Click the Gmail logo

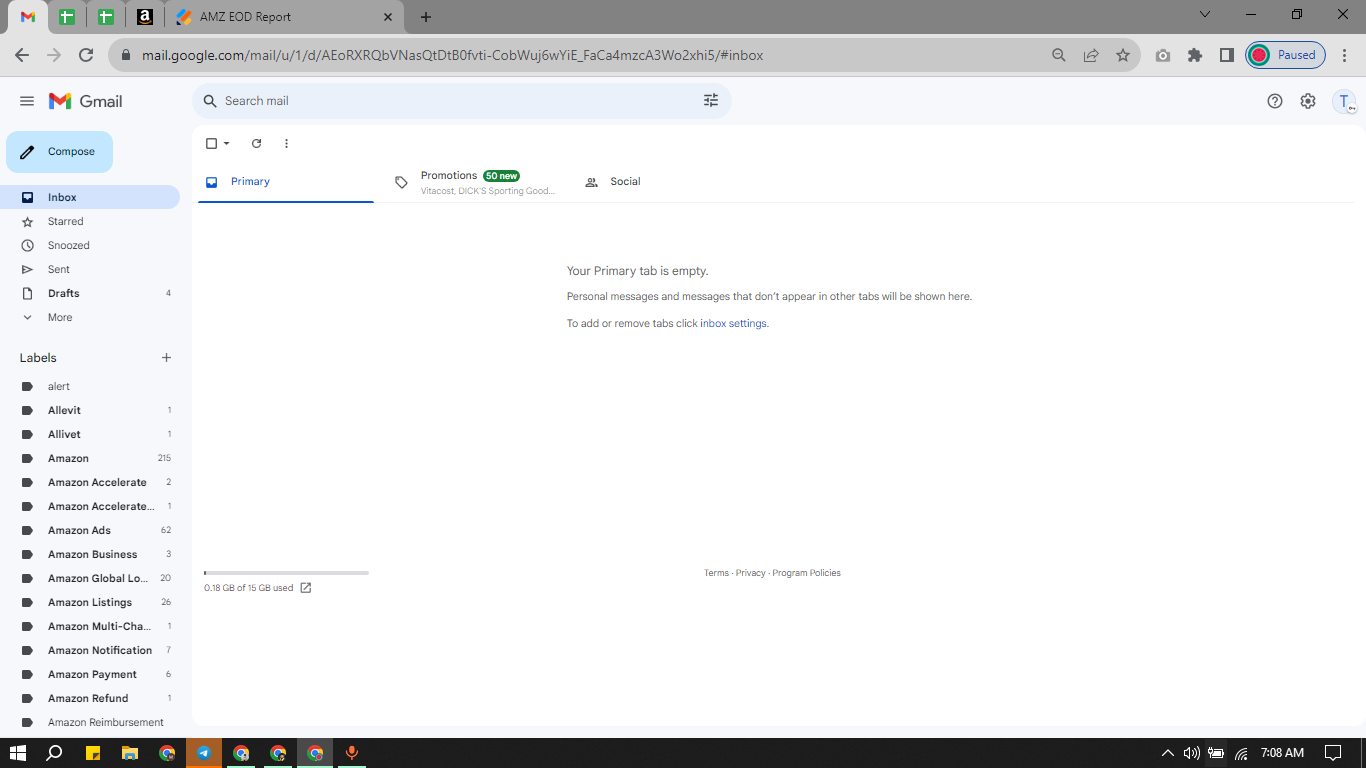[x=86, y=101]
